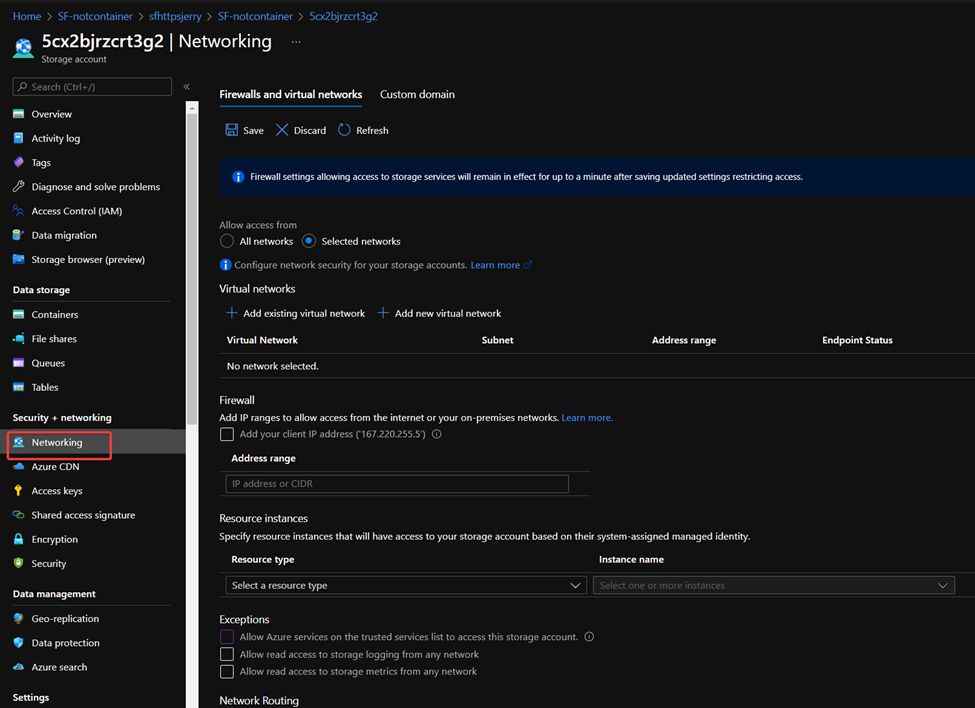Screen dimensions: 975x708
Task: Click the Endpoint Status column header
Action: pos(857,340)
